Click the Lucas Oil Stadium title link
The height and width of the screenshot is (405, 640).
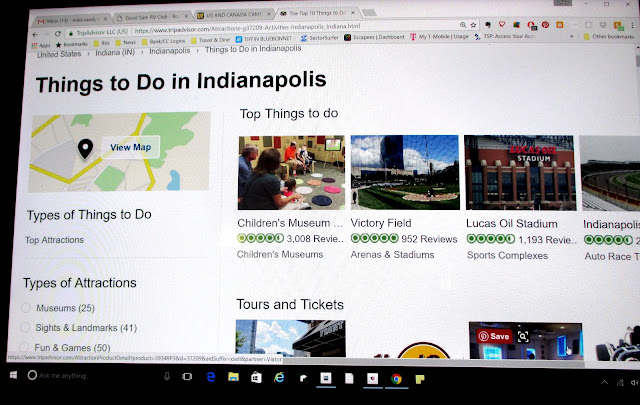511,224
